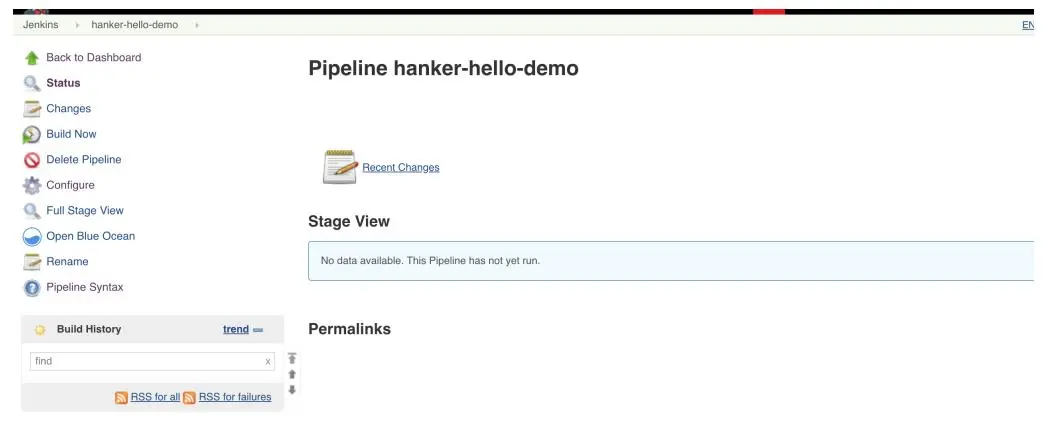Collapse the Build History panel
This screenshot has width=1049, height=447.
tap(258, 330)
